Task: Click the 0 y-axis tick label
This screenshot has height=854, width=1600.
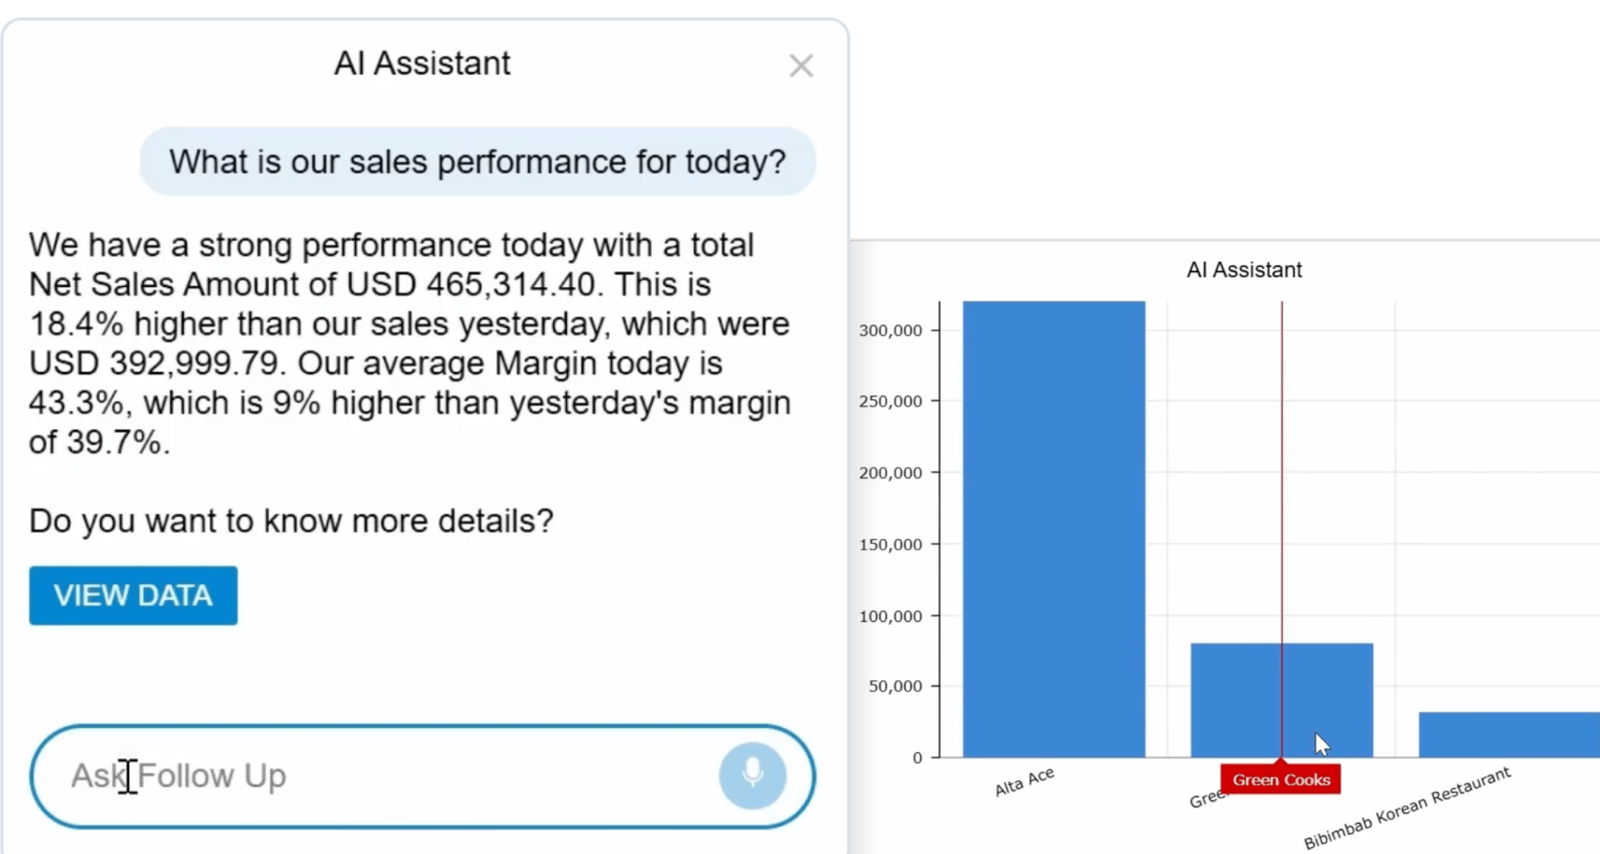Action: (917, 758)
